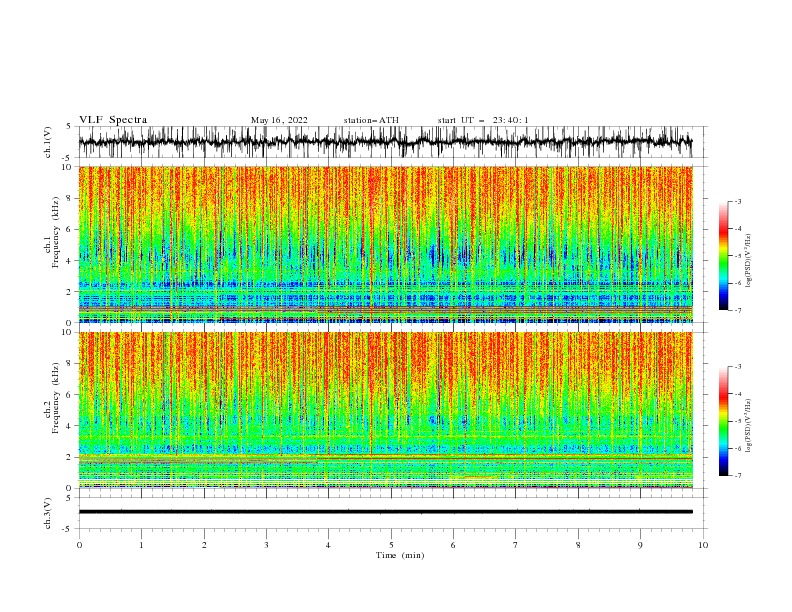The width and height of the screenshot is (792, 612).
Task: Click the "-3" tick on ch.2 color bar
Action: 737,367
